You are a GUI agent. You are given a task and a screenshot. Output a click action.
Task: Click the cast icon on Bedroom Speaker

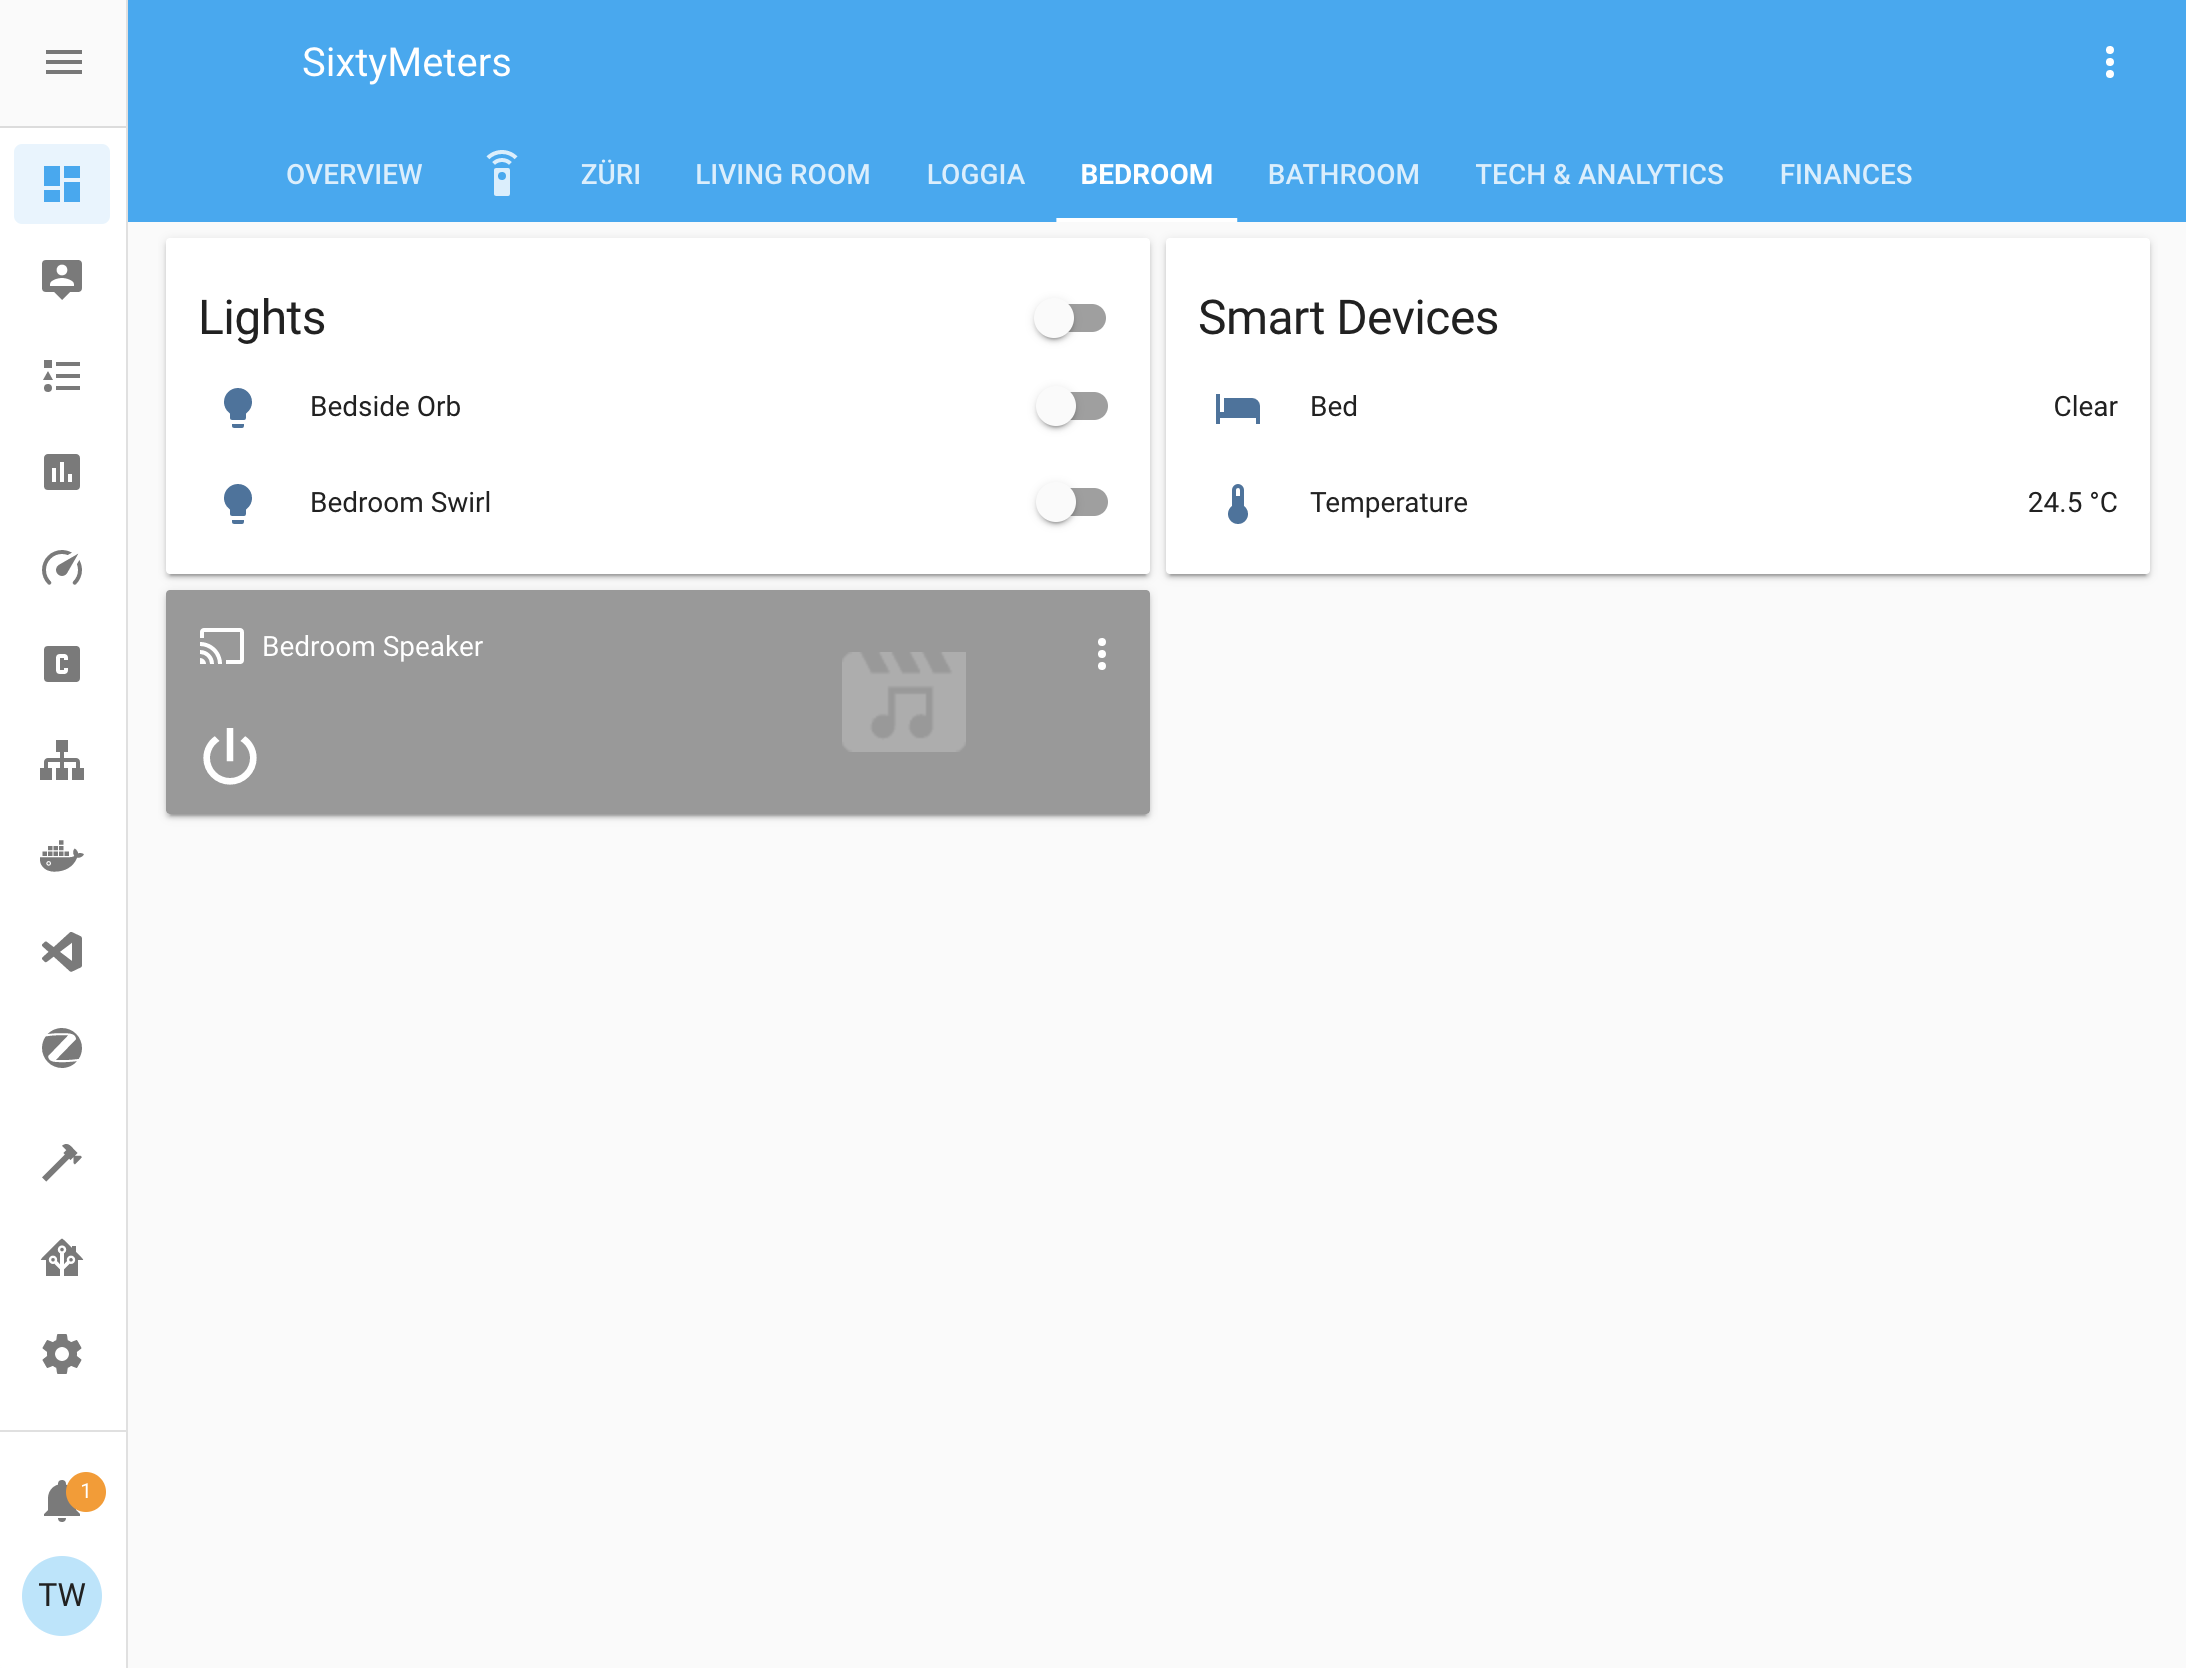(x=221, y=646)
